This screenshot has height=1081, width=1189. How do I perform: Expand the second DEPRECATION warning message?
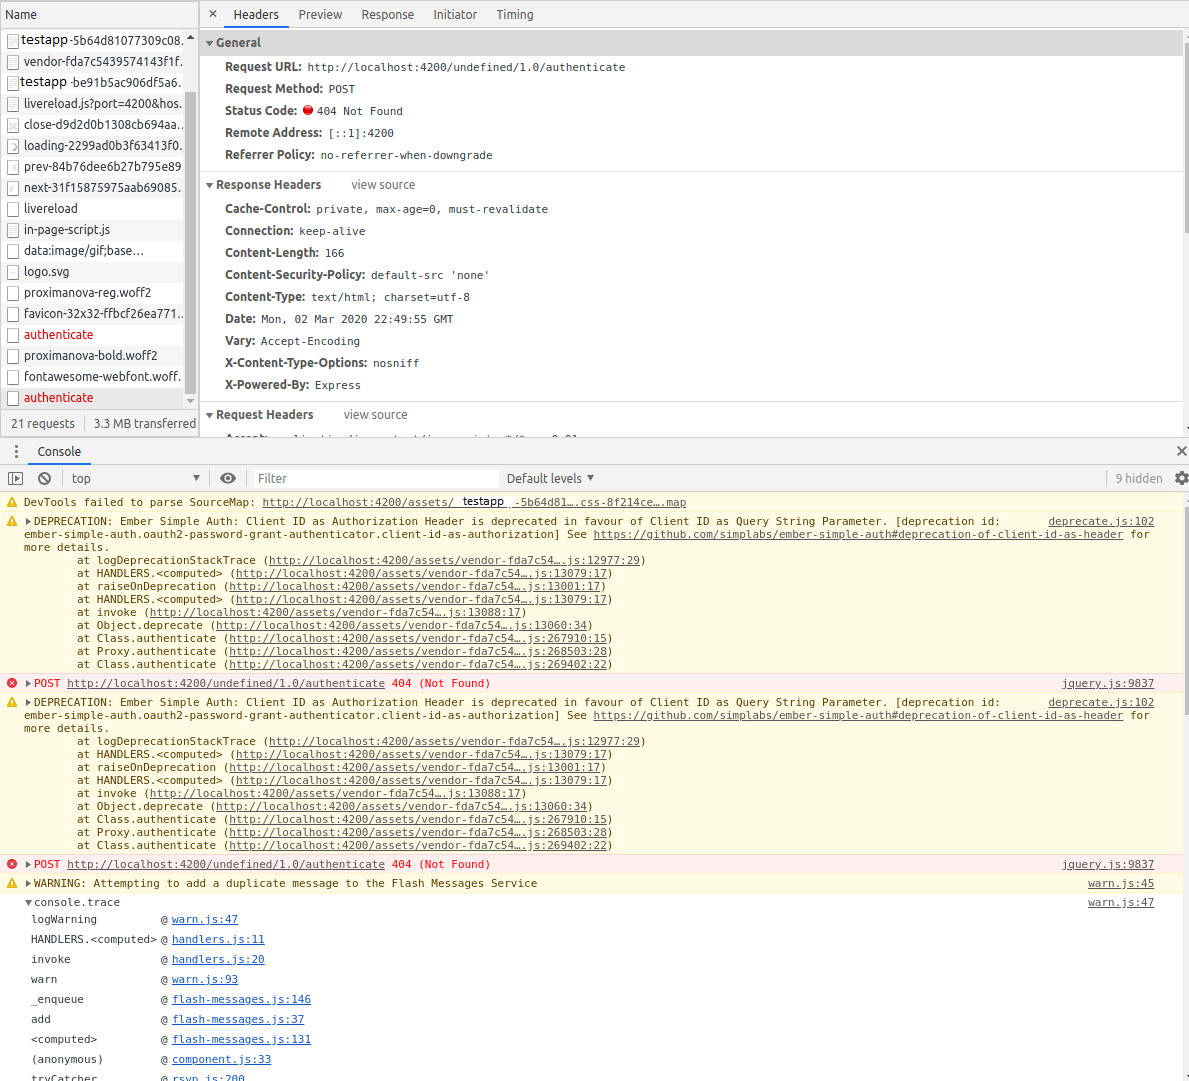click(x=28, y=703)
